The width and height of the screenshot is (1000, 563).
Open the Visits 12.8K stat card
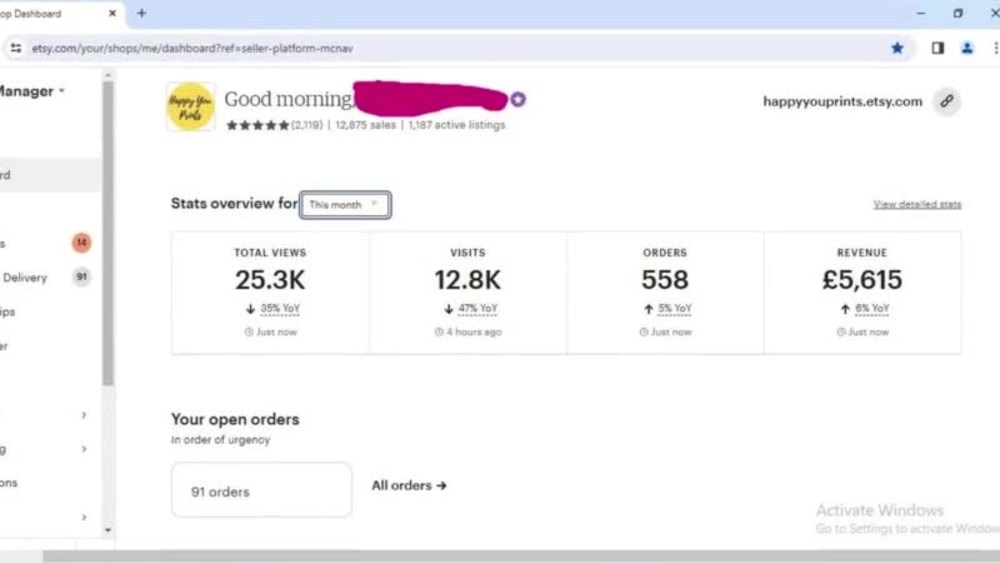tap(467, 292)
